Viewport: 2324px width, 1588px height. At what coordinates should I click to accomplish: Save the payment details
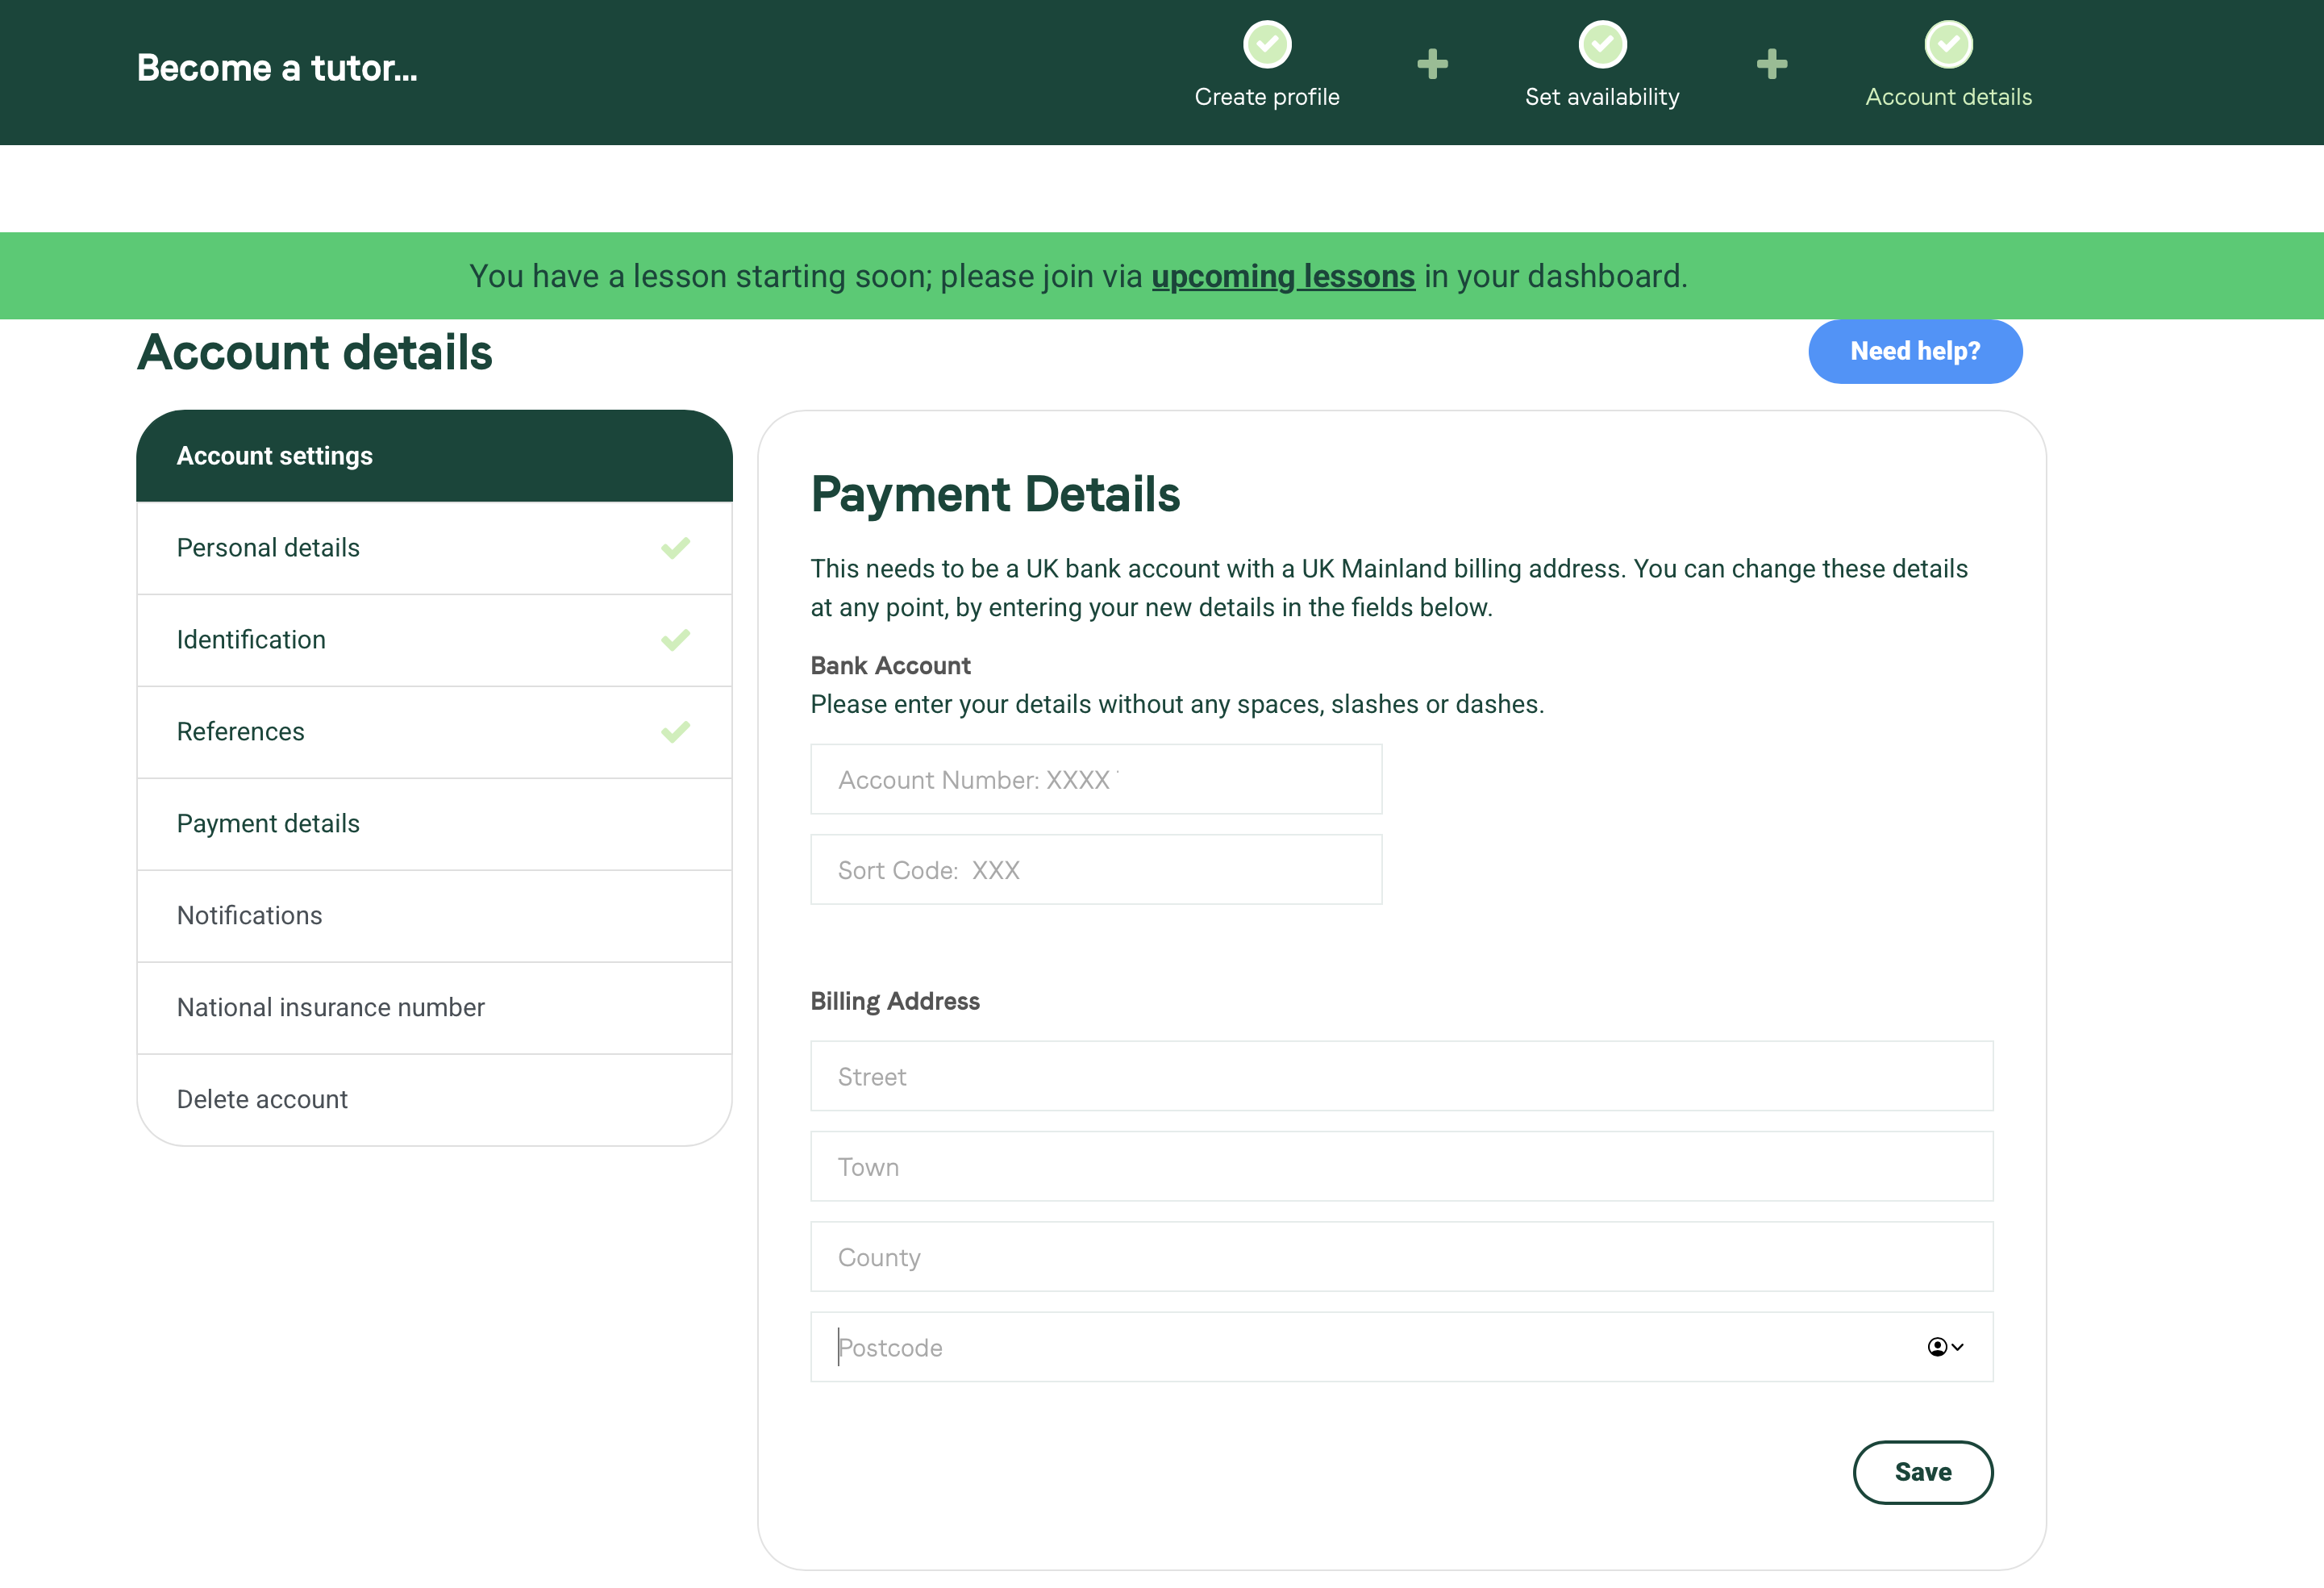click(1922, 1472)
